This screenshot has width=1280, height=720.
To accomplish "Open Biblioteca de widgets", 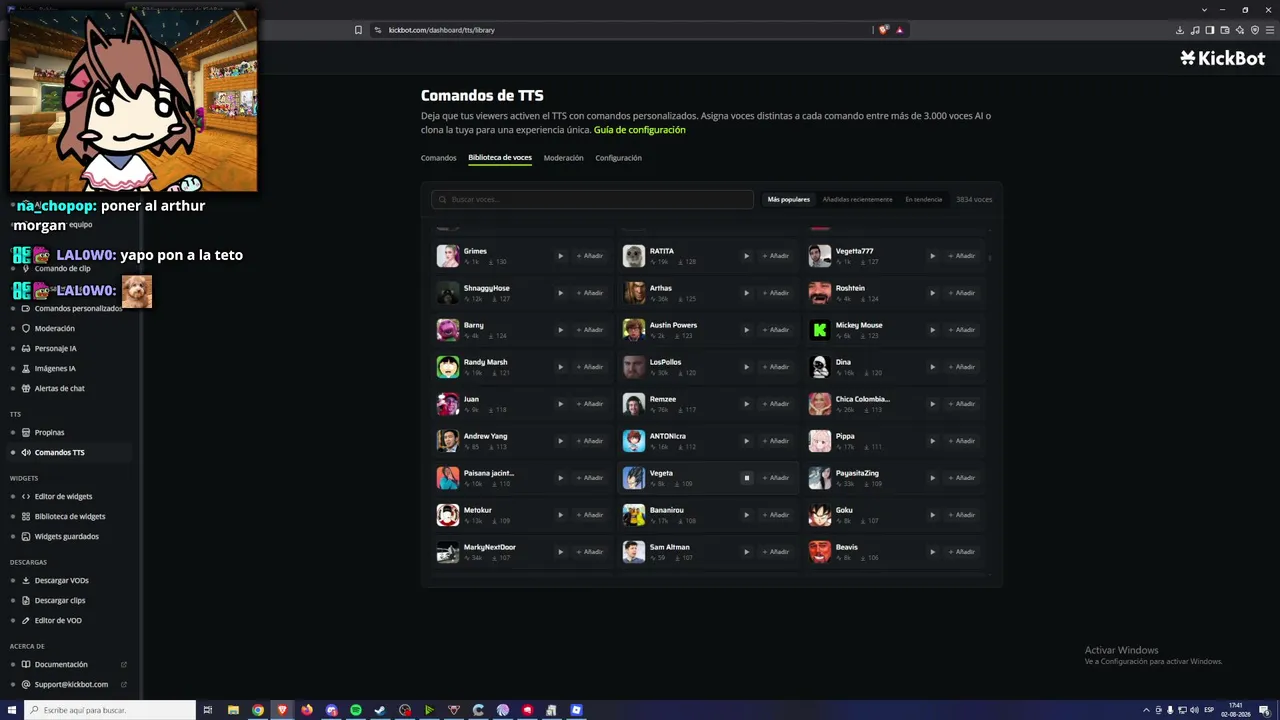I will click(67, 516).
